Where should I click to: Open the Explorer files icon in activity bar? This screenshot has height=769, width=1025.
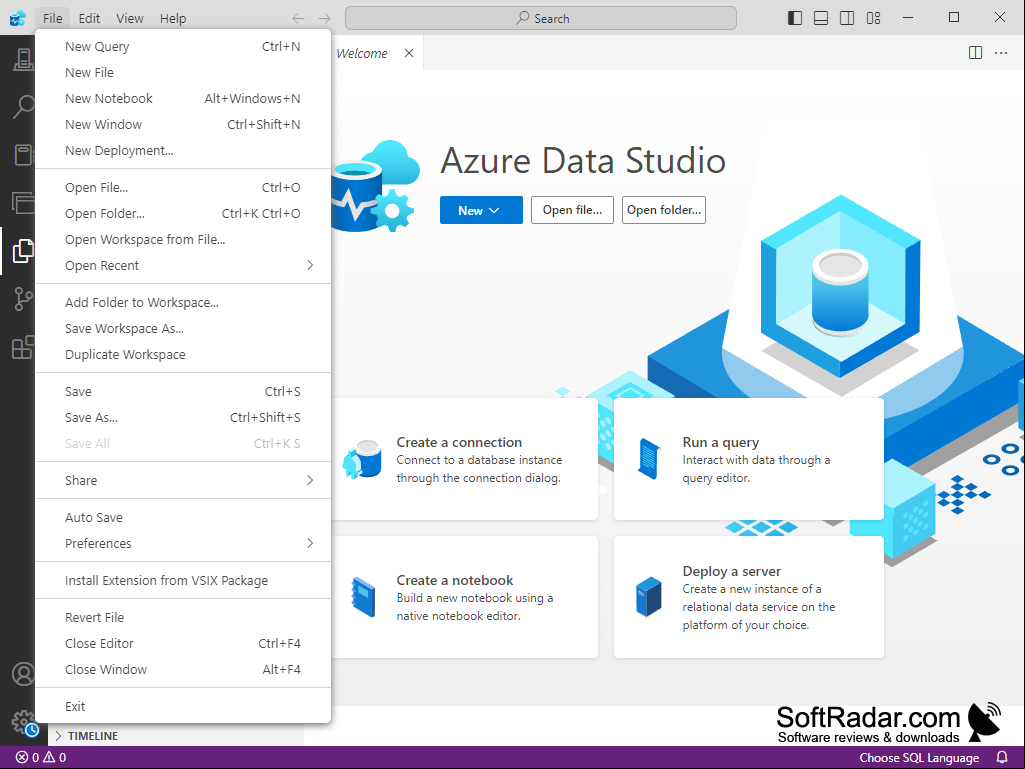(23, 250)
